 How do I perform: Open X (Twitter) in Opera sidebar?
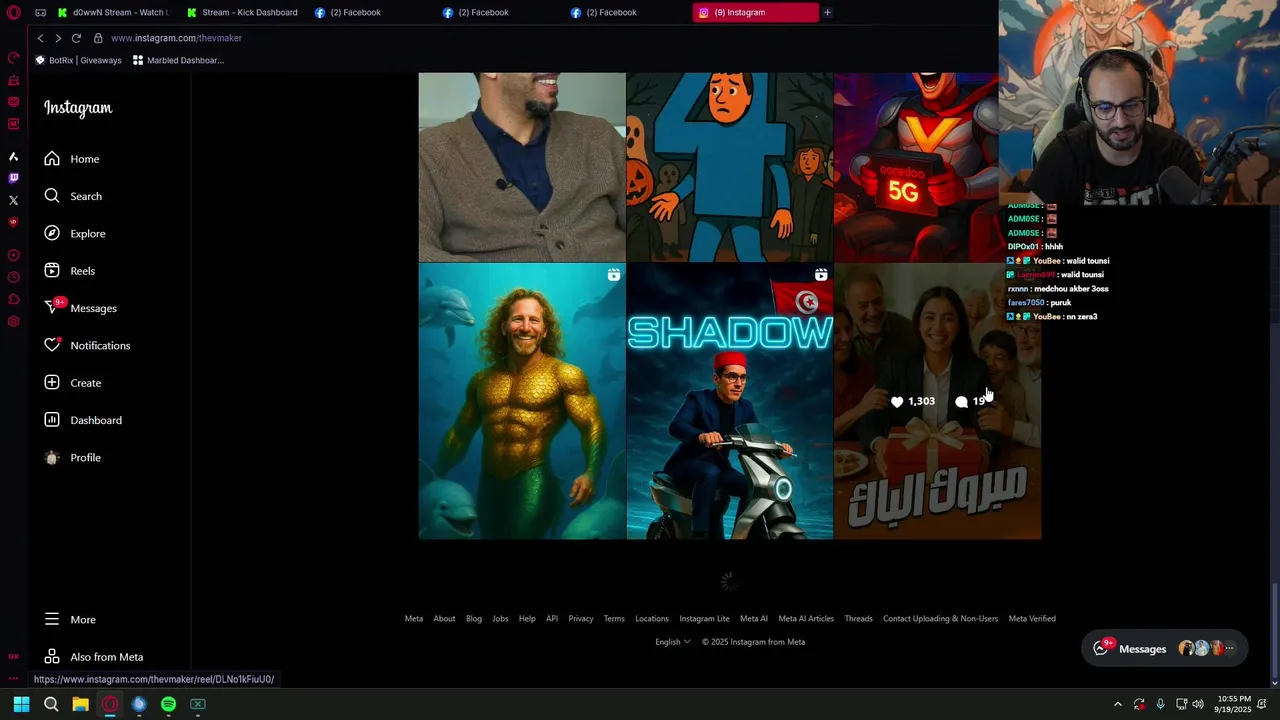[x=13, y=200]
